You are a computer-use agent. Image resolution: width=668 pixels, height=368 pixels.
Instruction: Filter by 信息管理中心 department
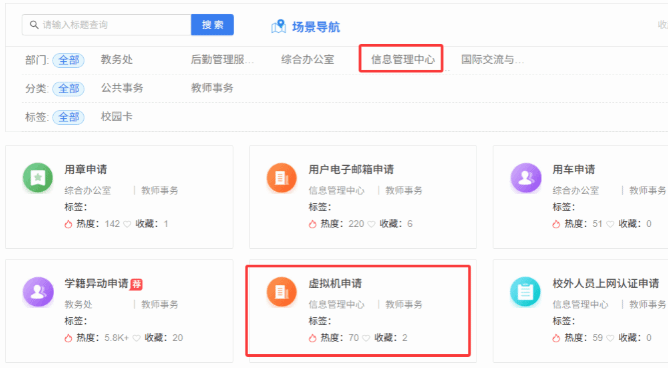click(x=403, y=59)
